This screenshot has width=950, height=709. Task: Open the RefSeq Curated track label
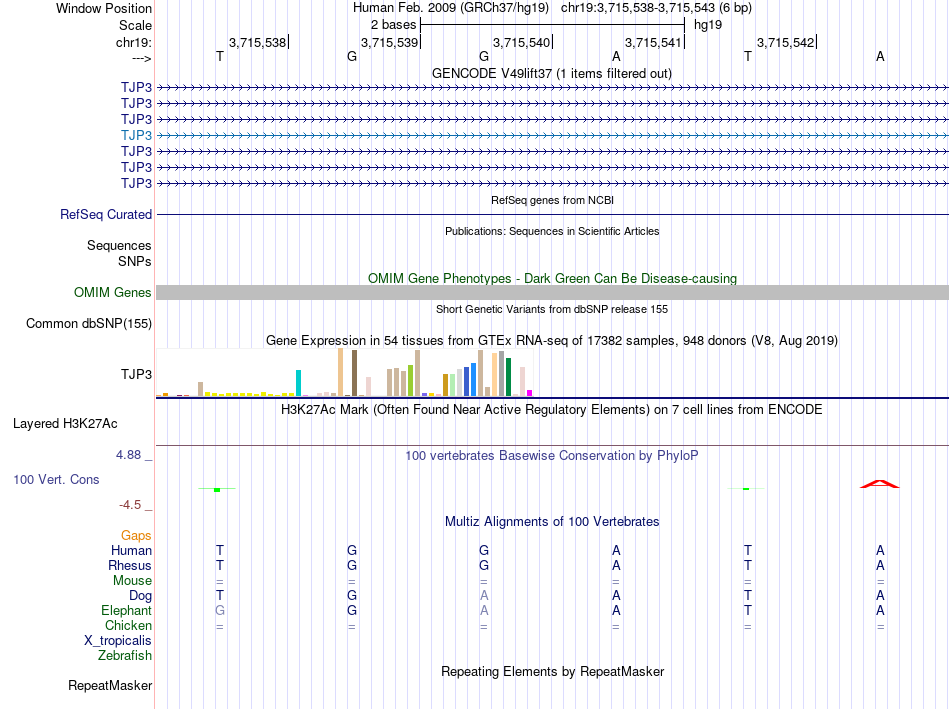click(x=105, y=215)
